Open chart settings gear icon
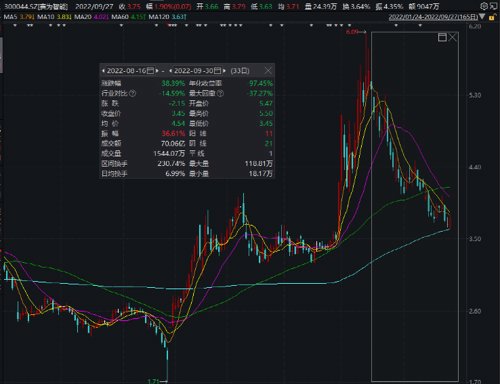Image resolution: width=500 pixels, height=384 pixels. point(484,6)
